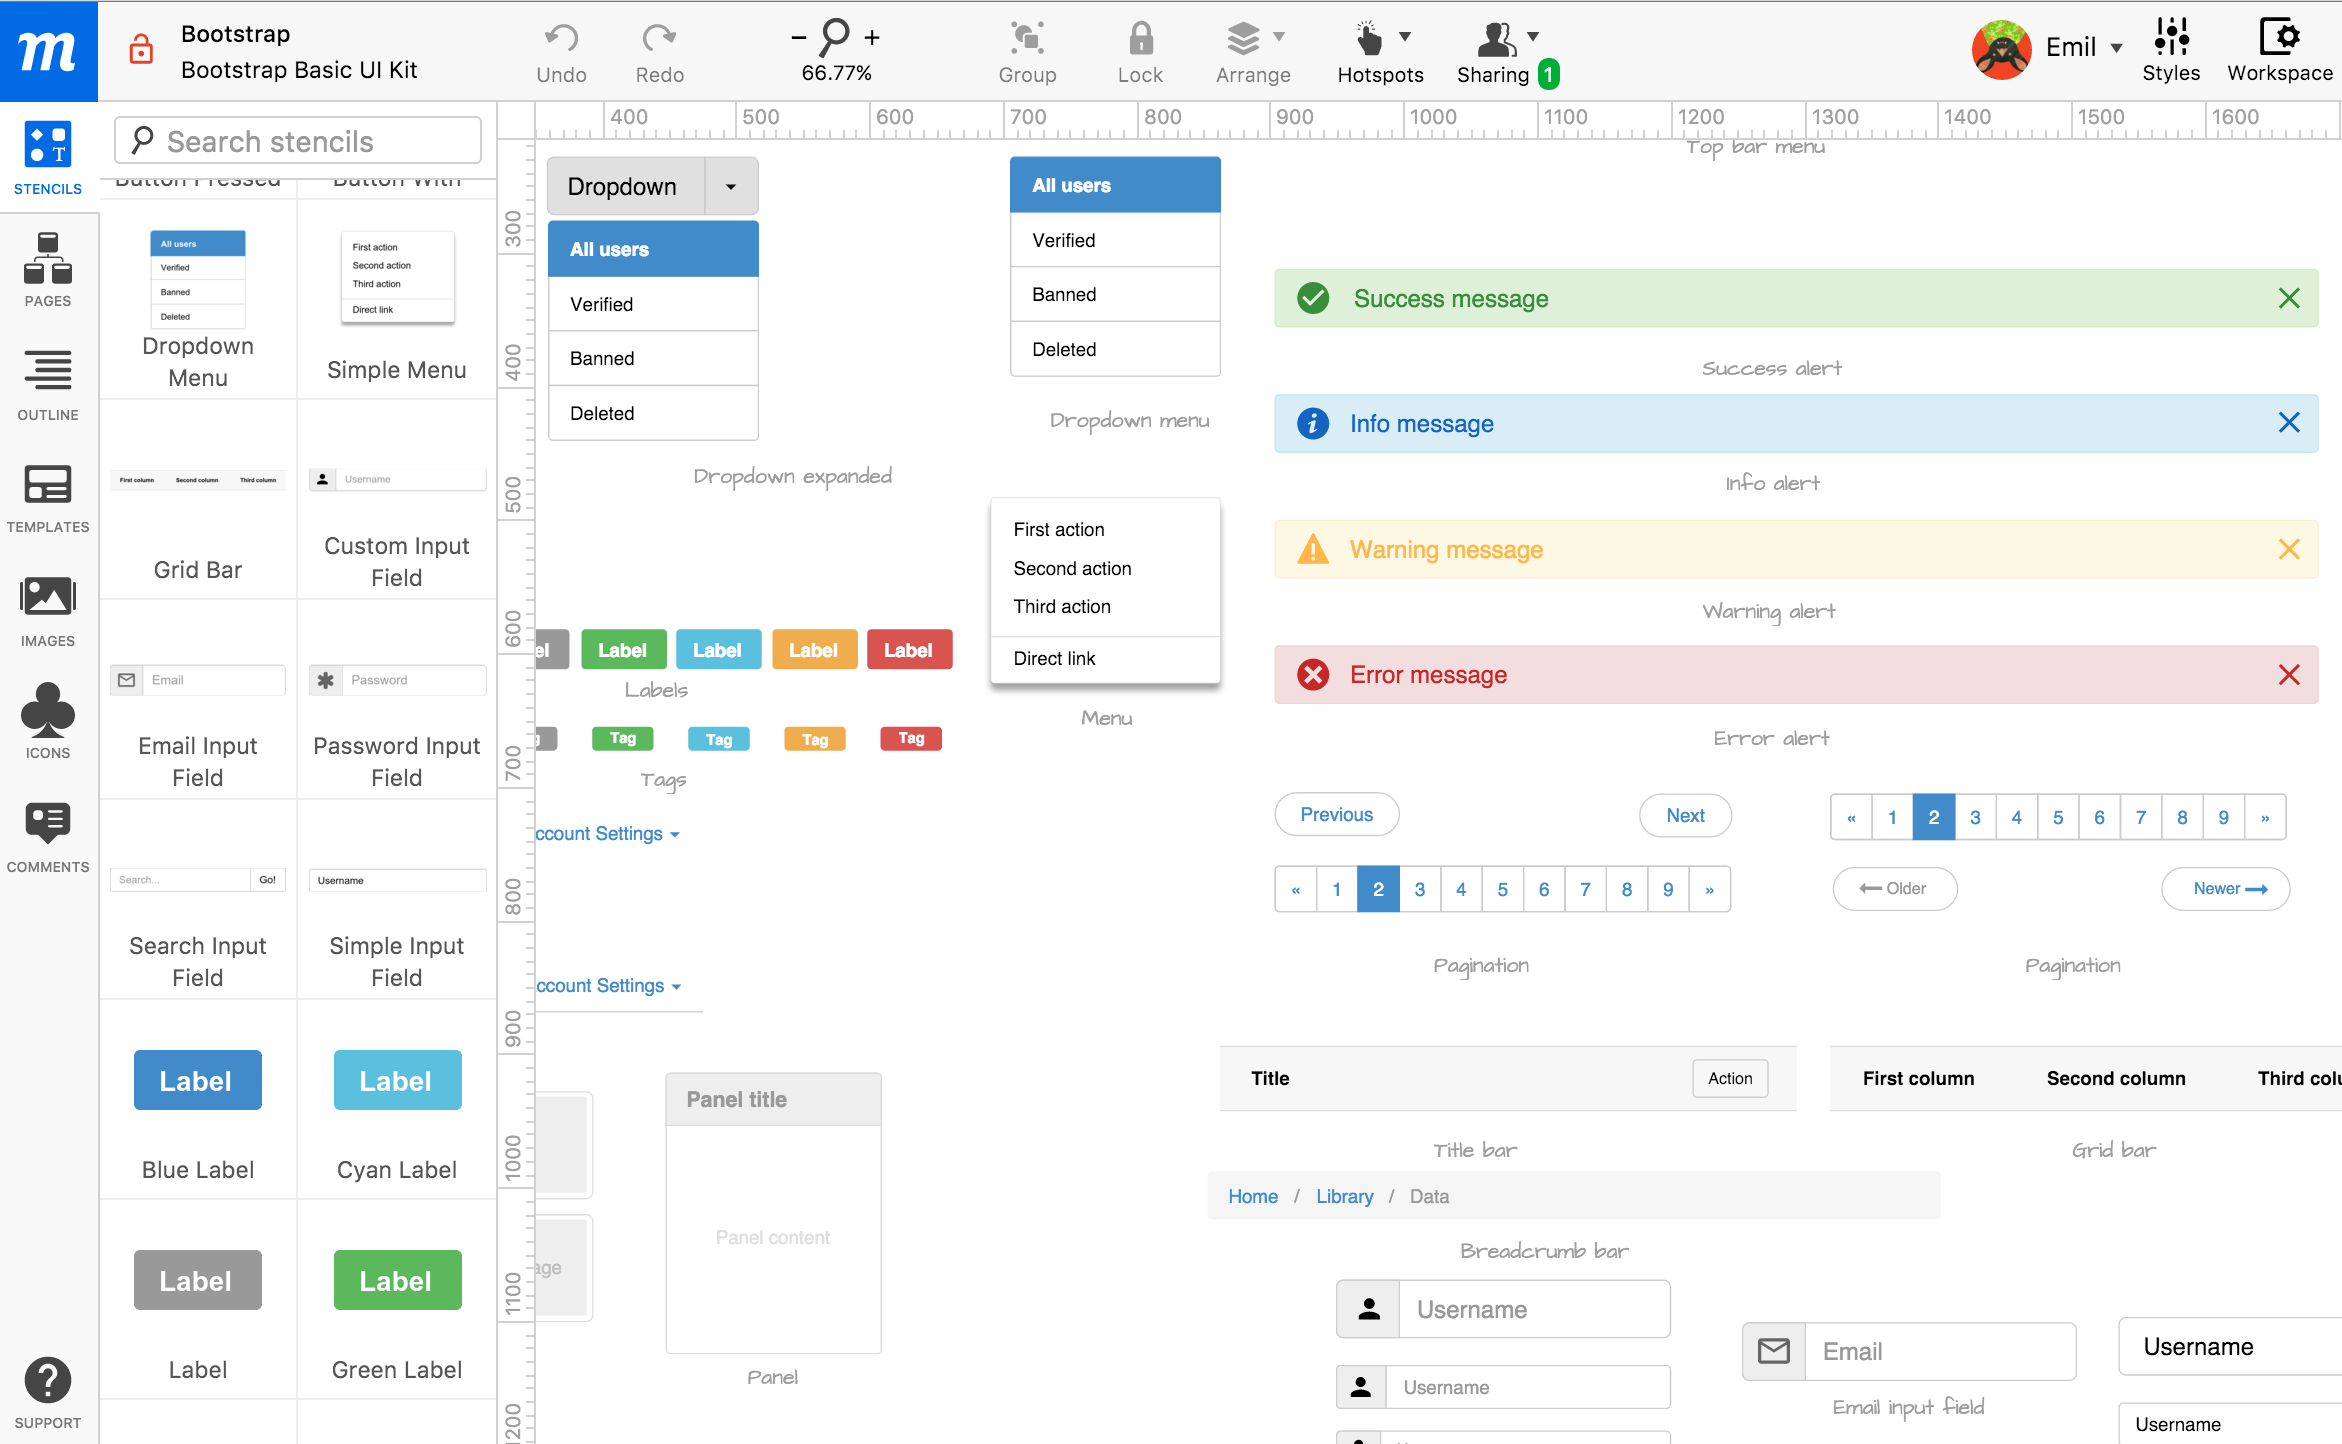Click the Sharing toggle button
2342x1444 pixels.
(1502, 49)
